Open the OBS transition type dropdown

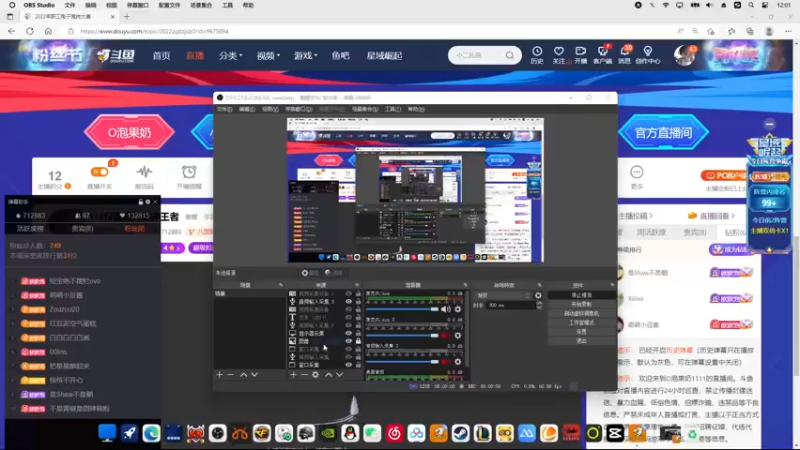(x=504, y=295)
